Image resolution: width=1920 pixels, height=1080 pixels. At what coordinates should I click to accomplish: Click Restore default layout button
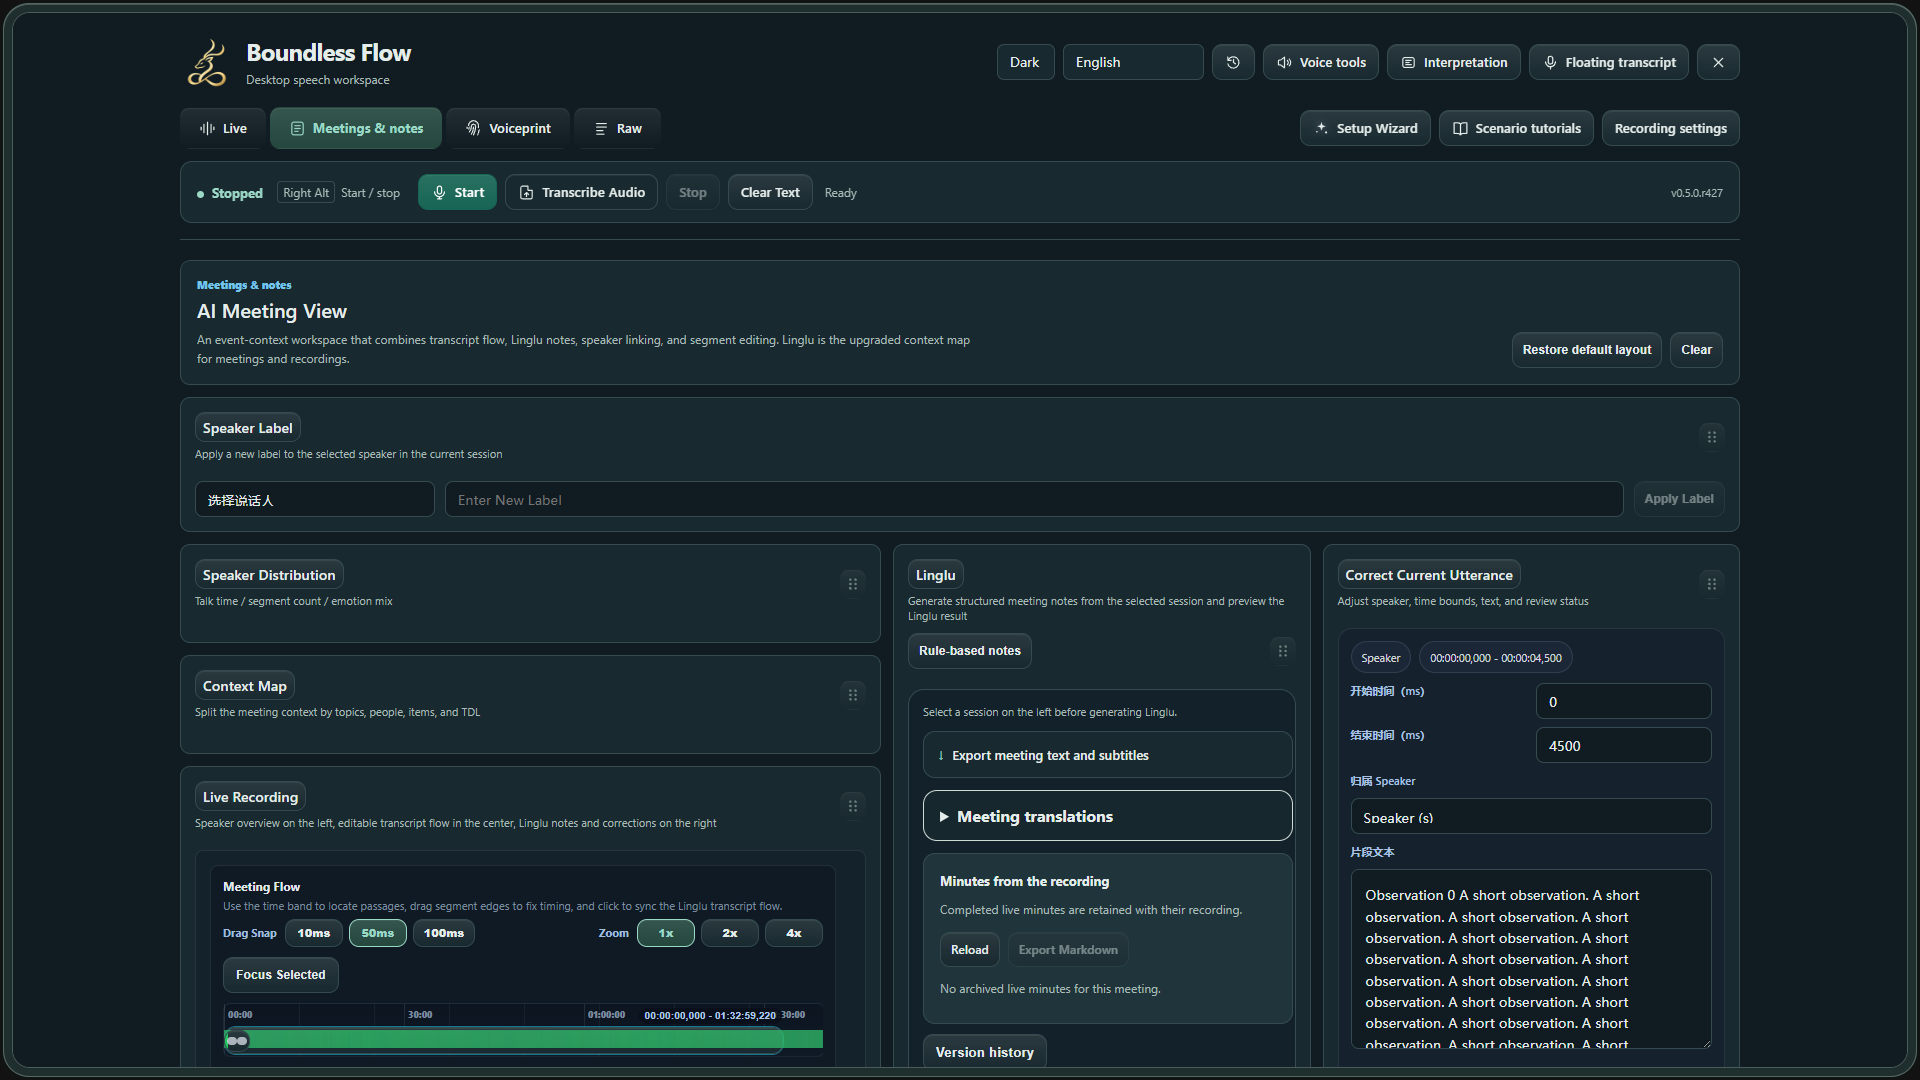(x=1586, y=350)
